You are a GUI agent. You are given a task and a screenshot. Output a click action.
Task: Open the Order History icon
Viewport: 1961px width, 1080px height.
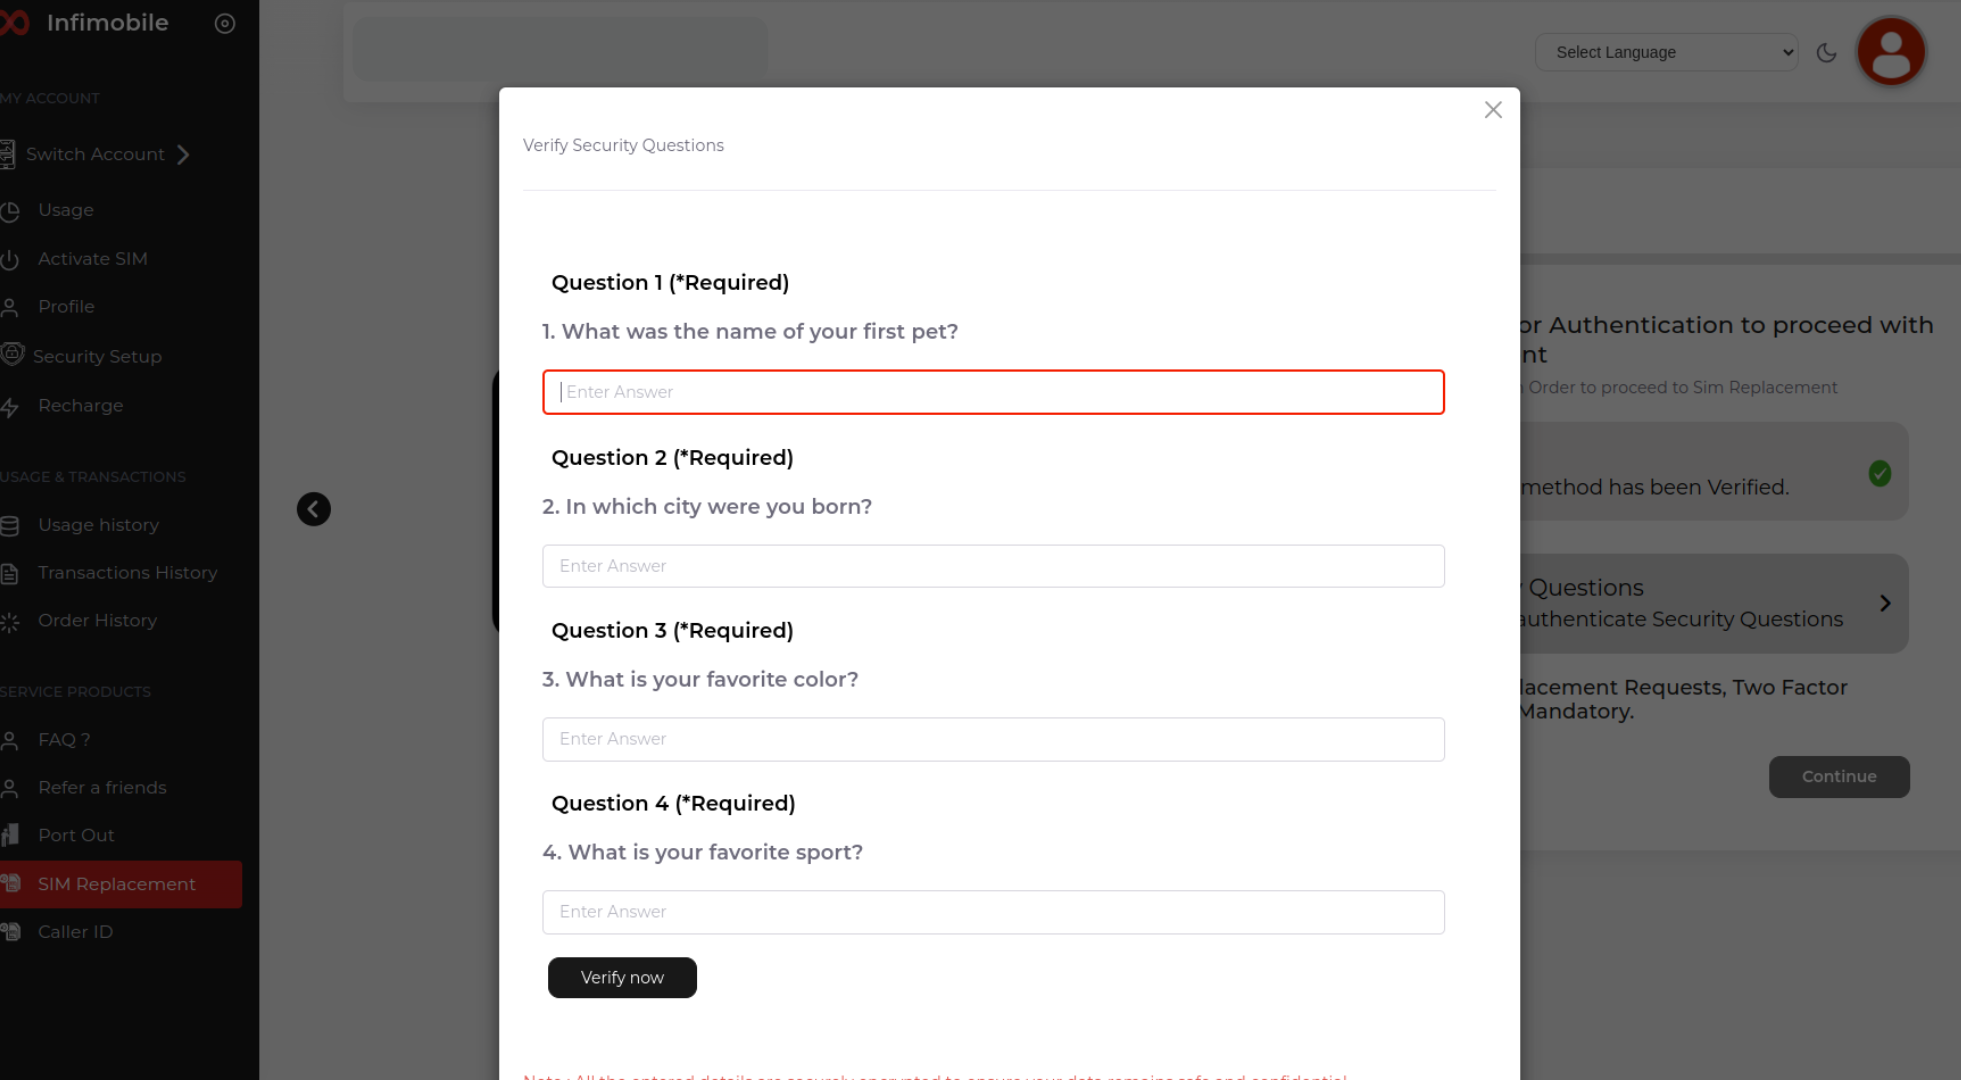[x=10, y=622]
